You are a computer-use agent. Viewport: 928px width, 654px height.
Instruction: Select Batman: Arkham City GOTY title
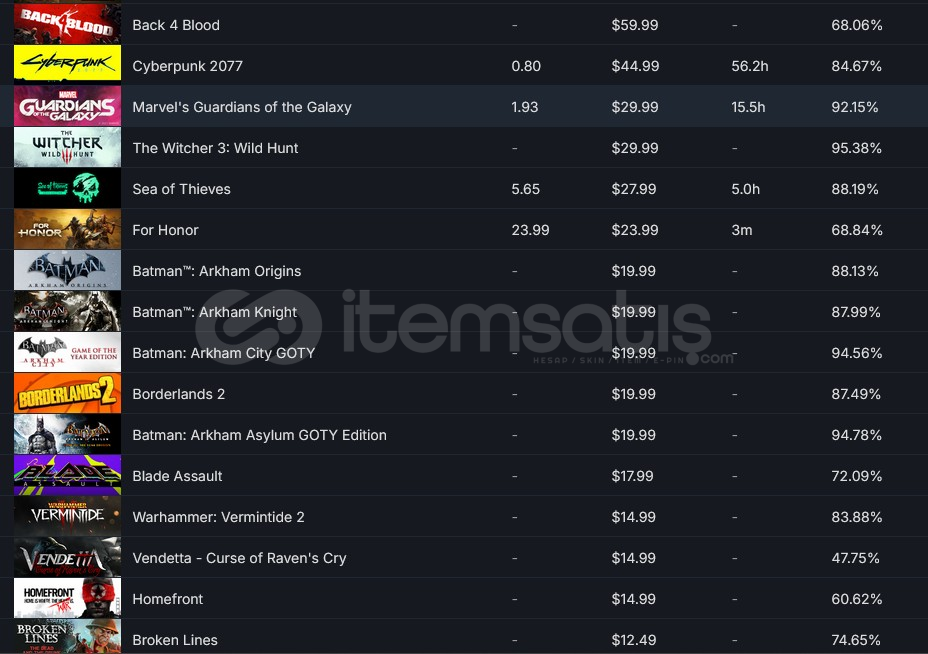pos(223,353)
